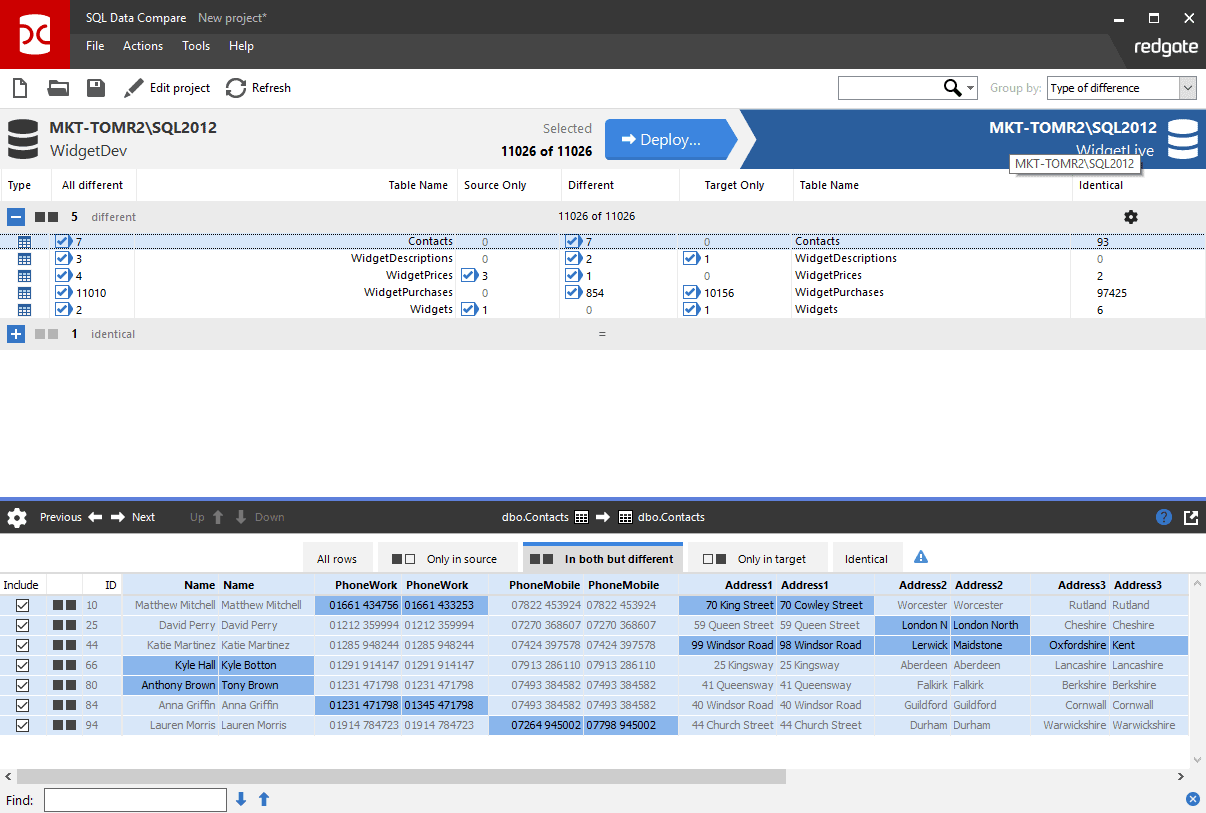Expand the identical group
The height and width of the screenshot is (813, 1206).
pyautogui.click(x=16, y=333)
